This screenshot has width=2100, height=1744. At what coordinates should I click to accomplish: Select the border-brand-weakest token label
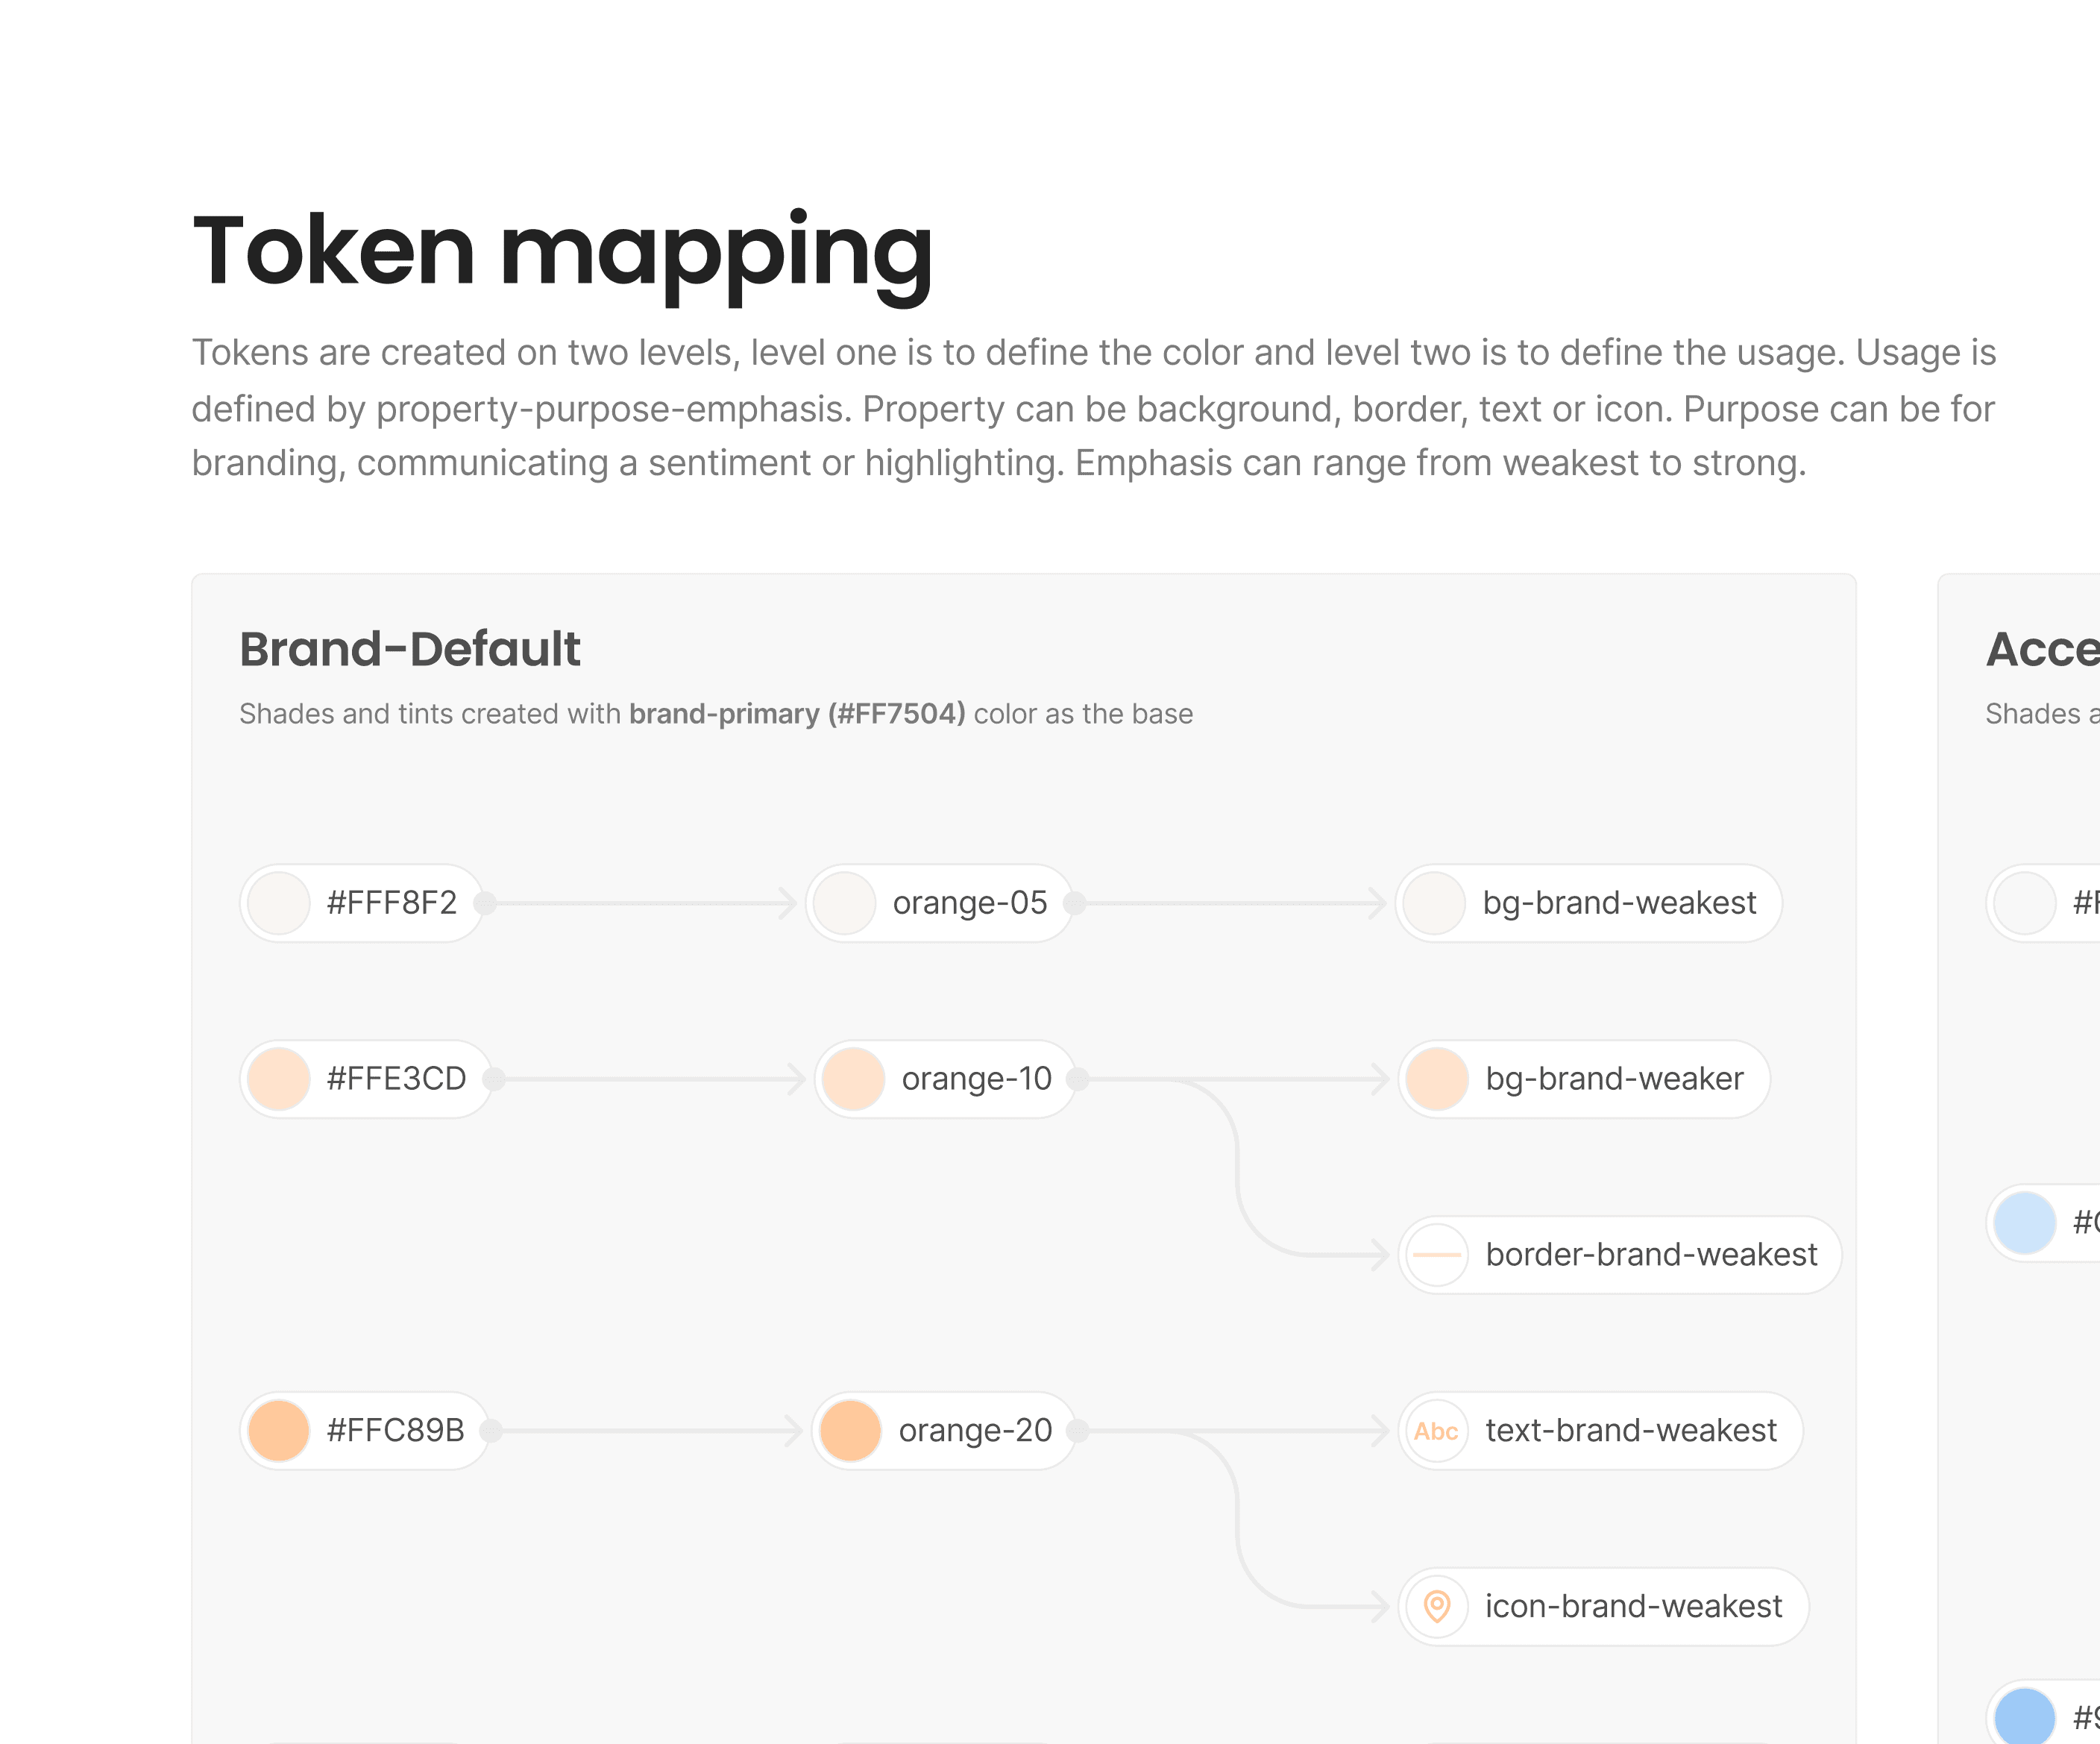pos(1651,1255)
